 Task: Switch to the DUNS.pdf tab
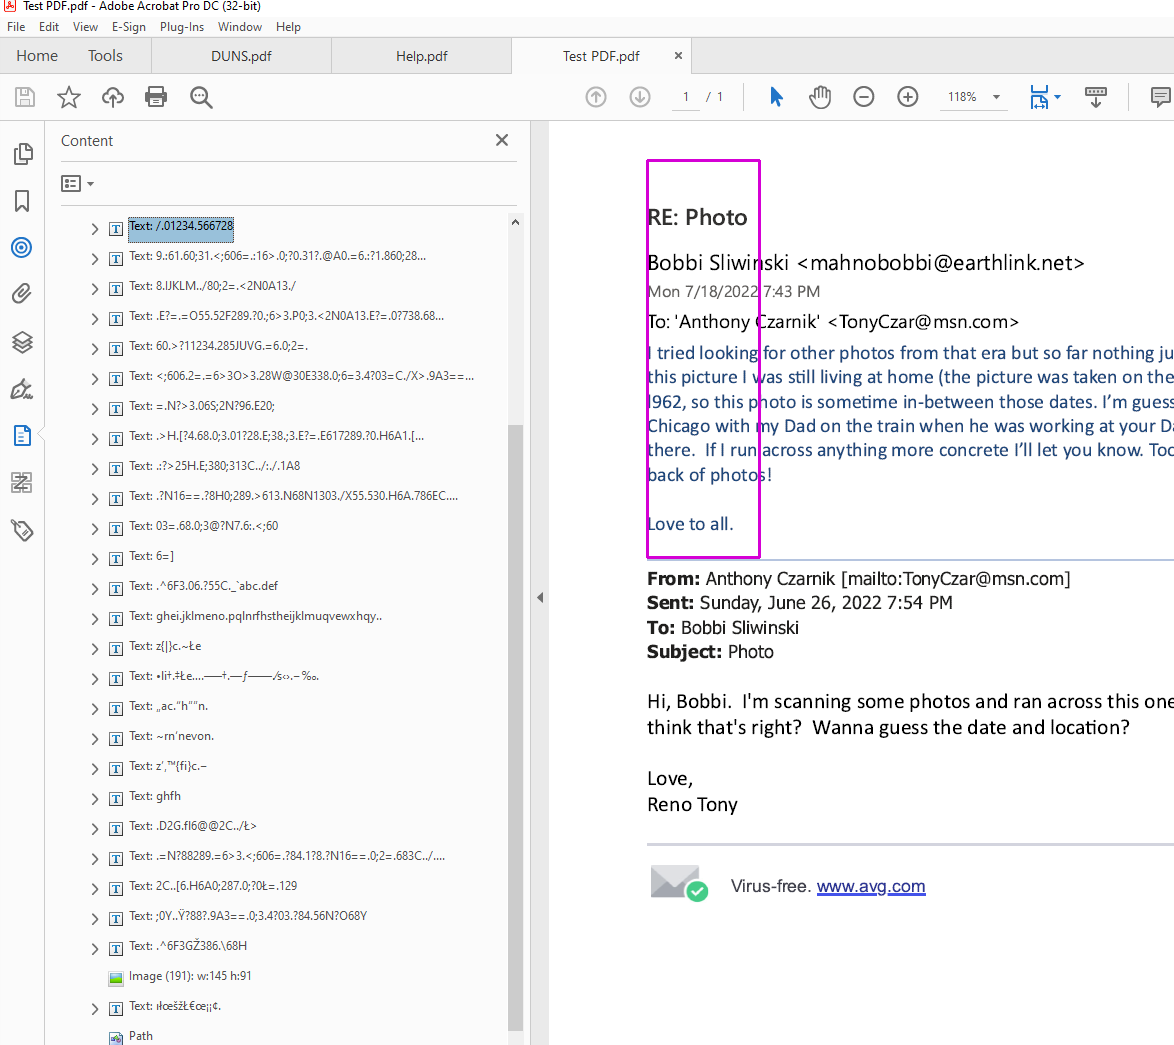click(240, 55)
